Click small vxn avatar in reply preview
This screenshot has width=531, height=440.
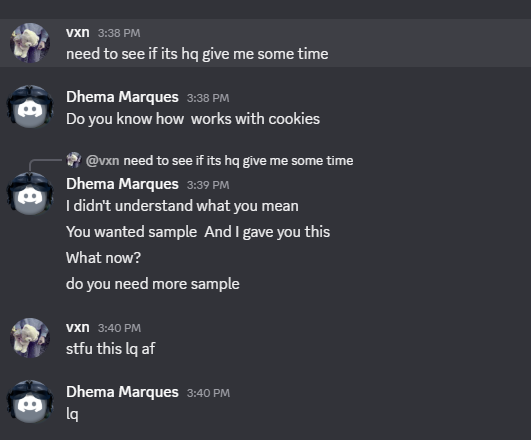(73, 160)
